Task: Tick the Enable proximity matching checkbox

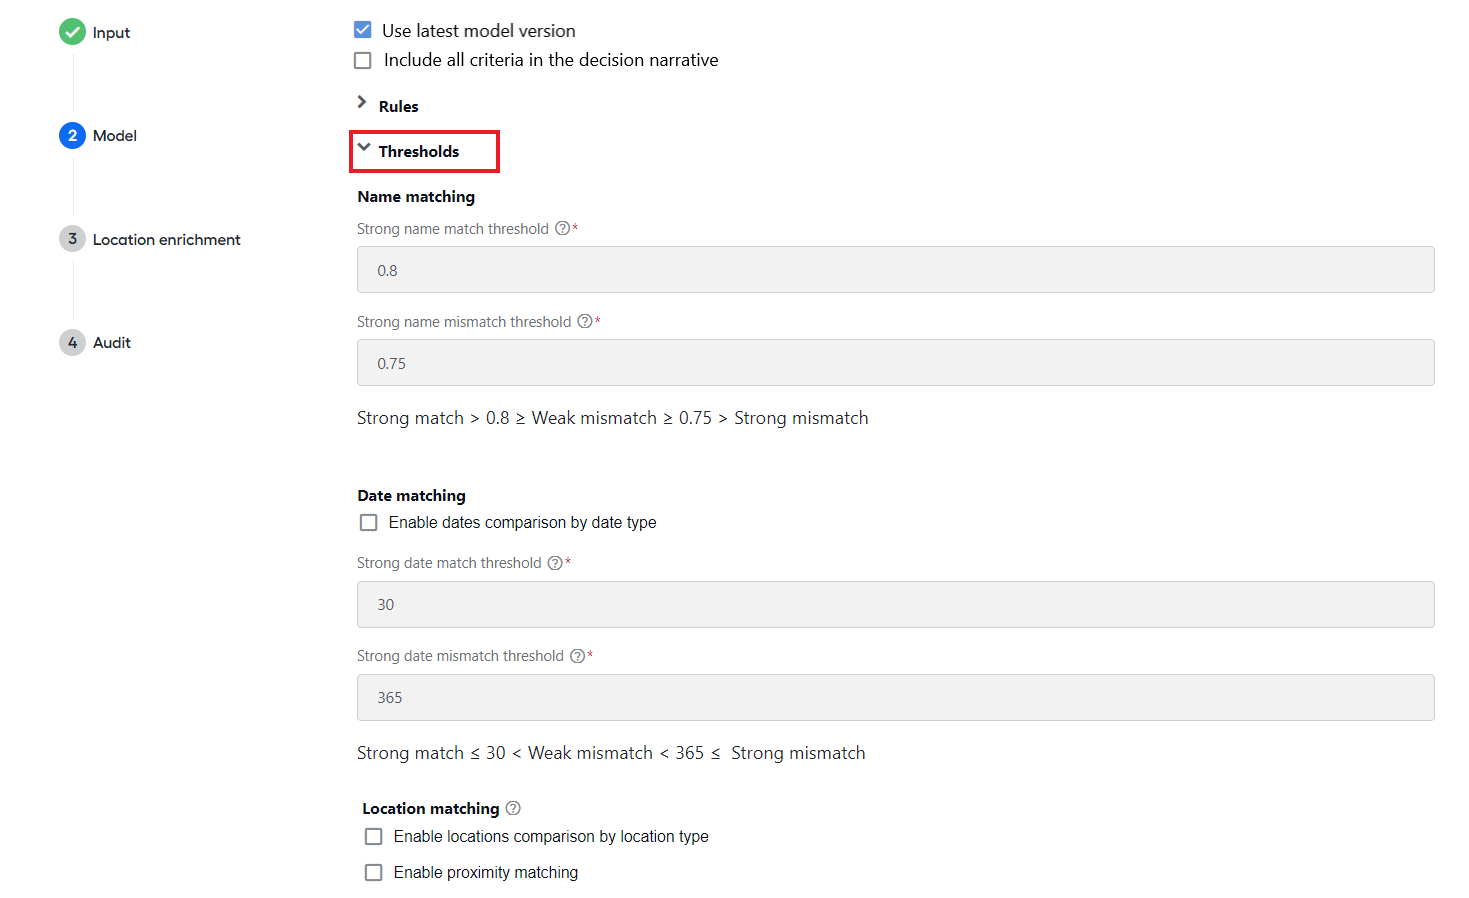Action: tap(374, 873)
